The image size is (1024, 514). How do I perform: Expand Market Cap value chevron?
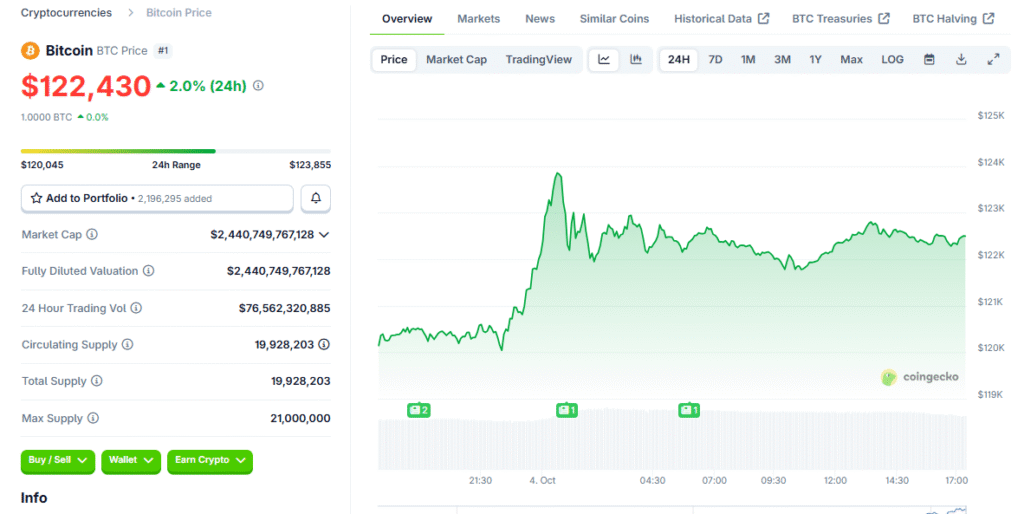click(x=324, y=235)
